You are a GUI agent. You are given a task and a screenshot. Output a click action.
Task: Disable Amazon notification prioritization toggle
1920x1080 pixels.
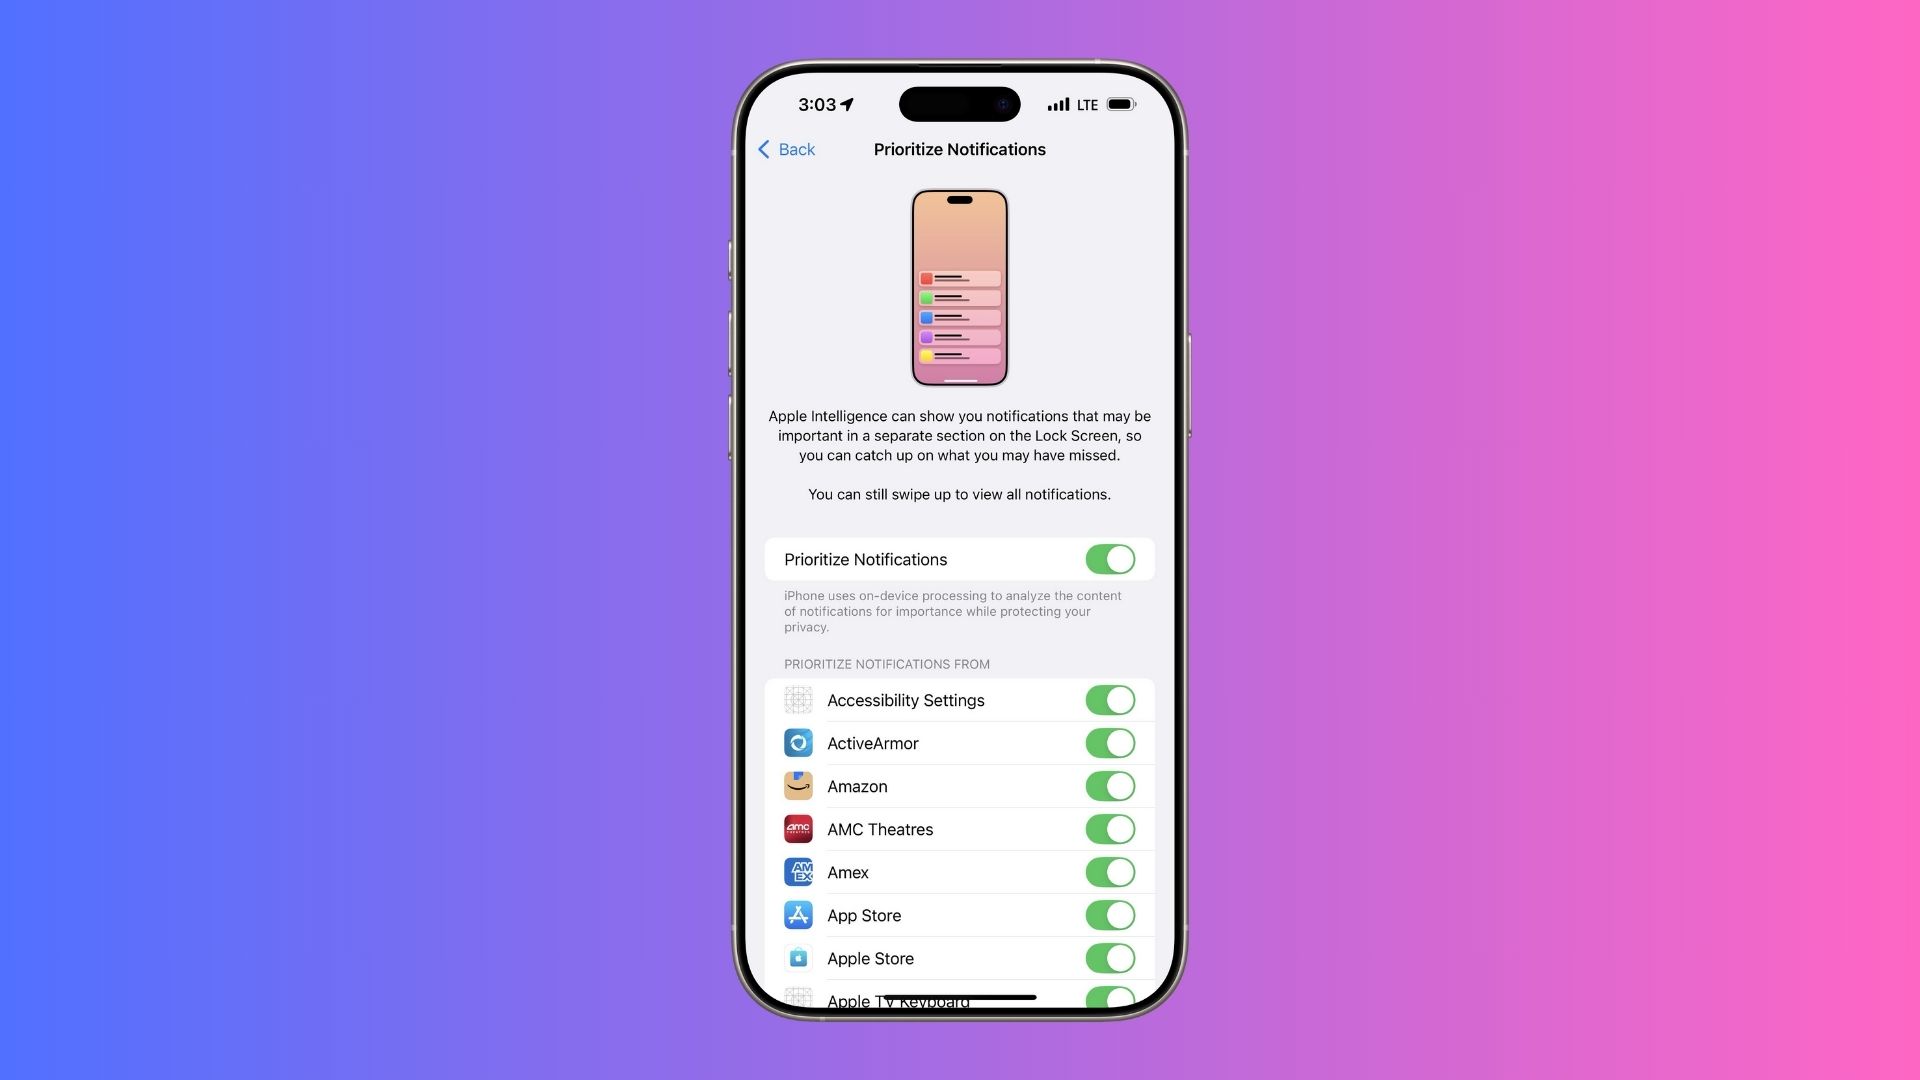click(1109, 786)
